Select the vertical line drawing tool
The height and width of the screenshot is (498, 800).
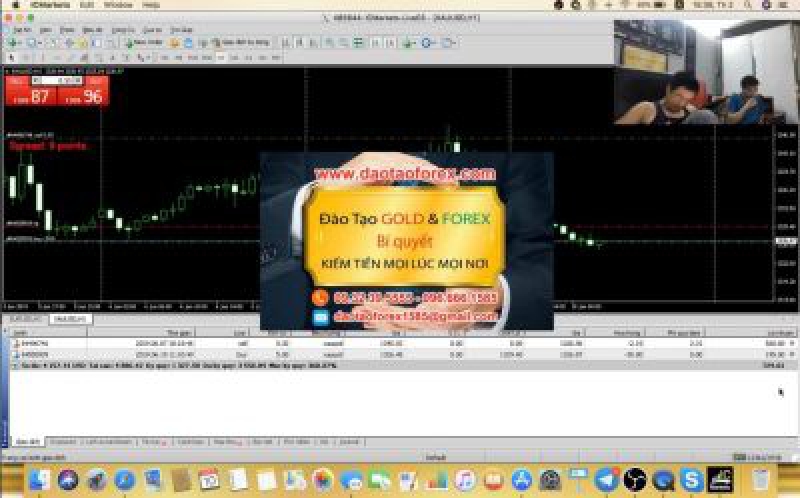click(x=42, y=58)
